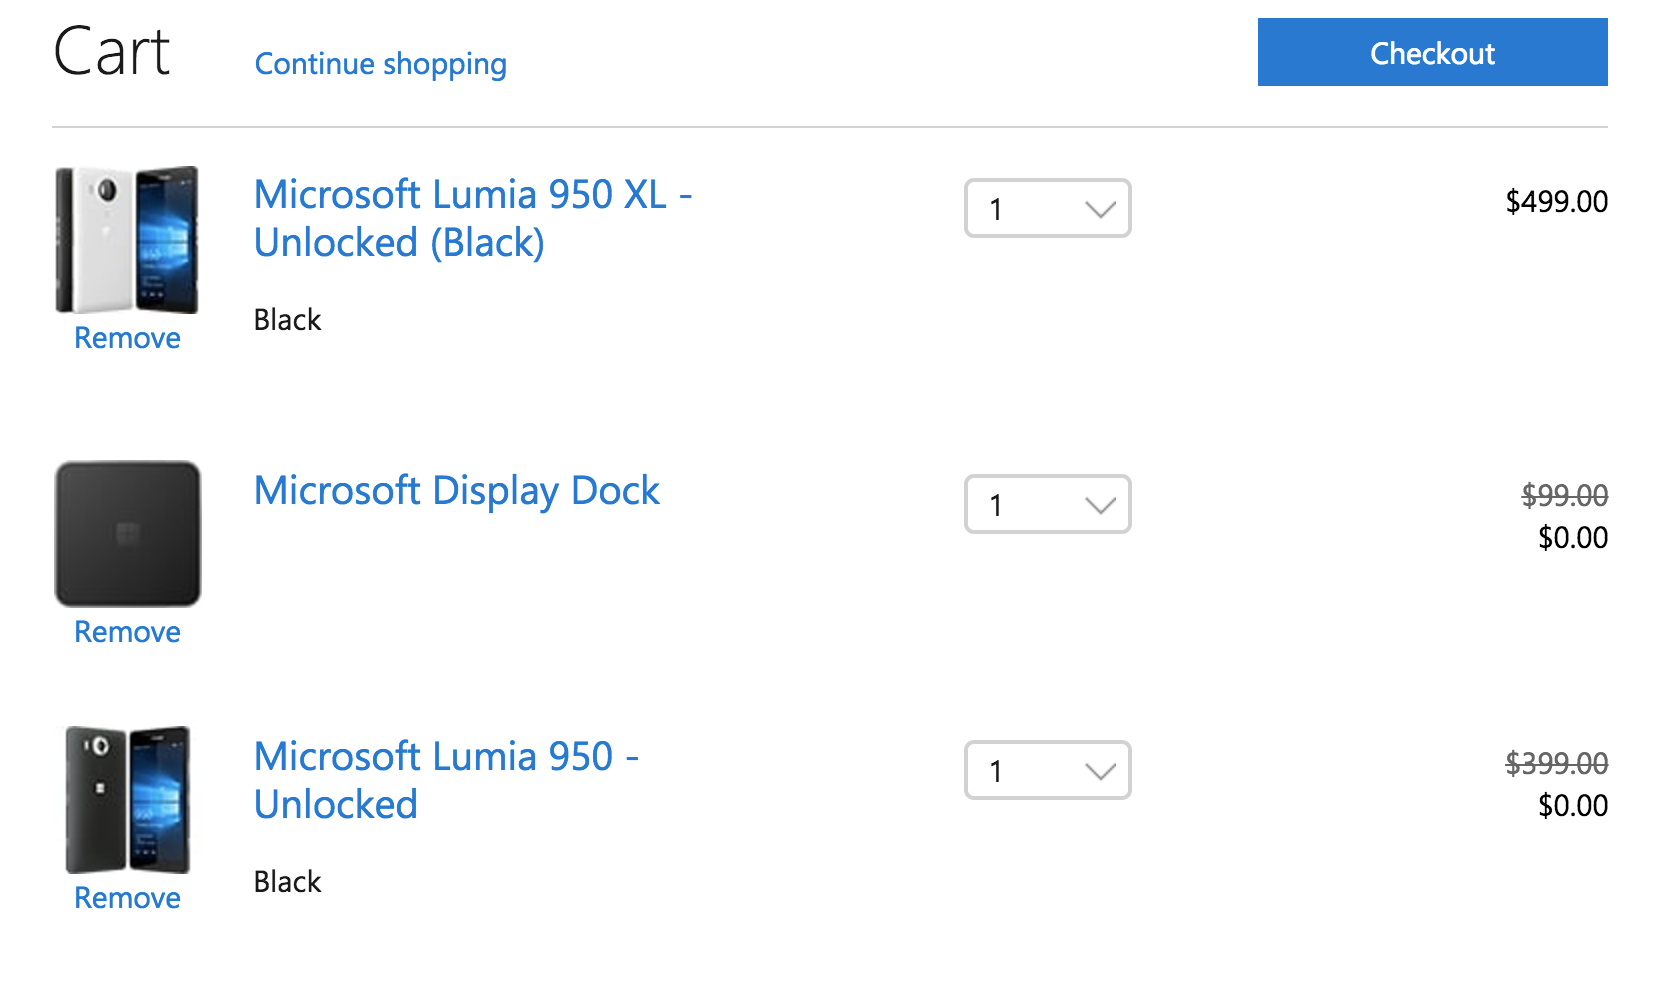Open the Lumia 950 XL product thumbnail
1678x992 pixels.
127,240
